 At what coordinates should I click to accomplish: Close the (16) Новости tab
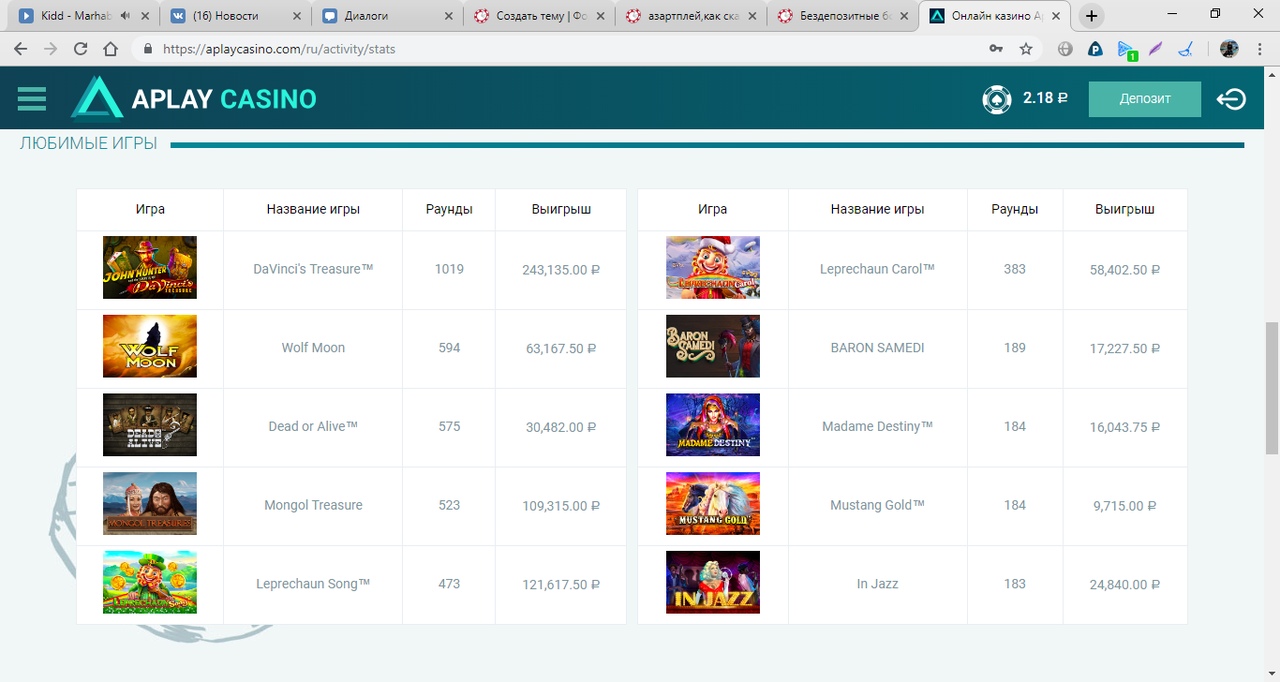pyautogui.click(x=296, y=16)
